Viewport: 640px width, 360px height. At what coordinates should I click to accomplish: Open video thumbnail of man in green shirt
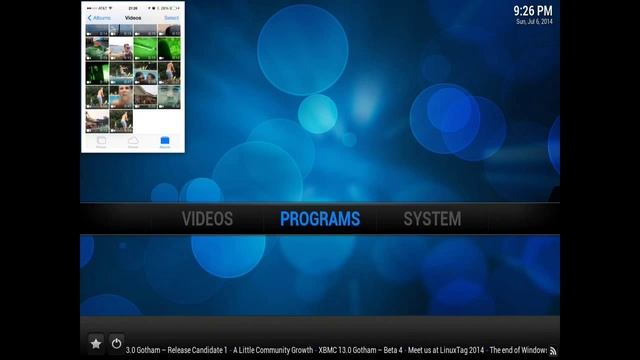(x=97, y=49)
